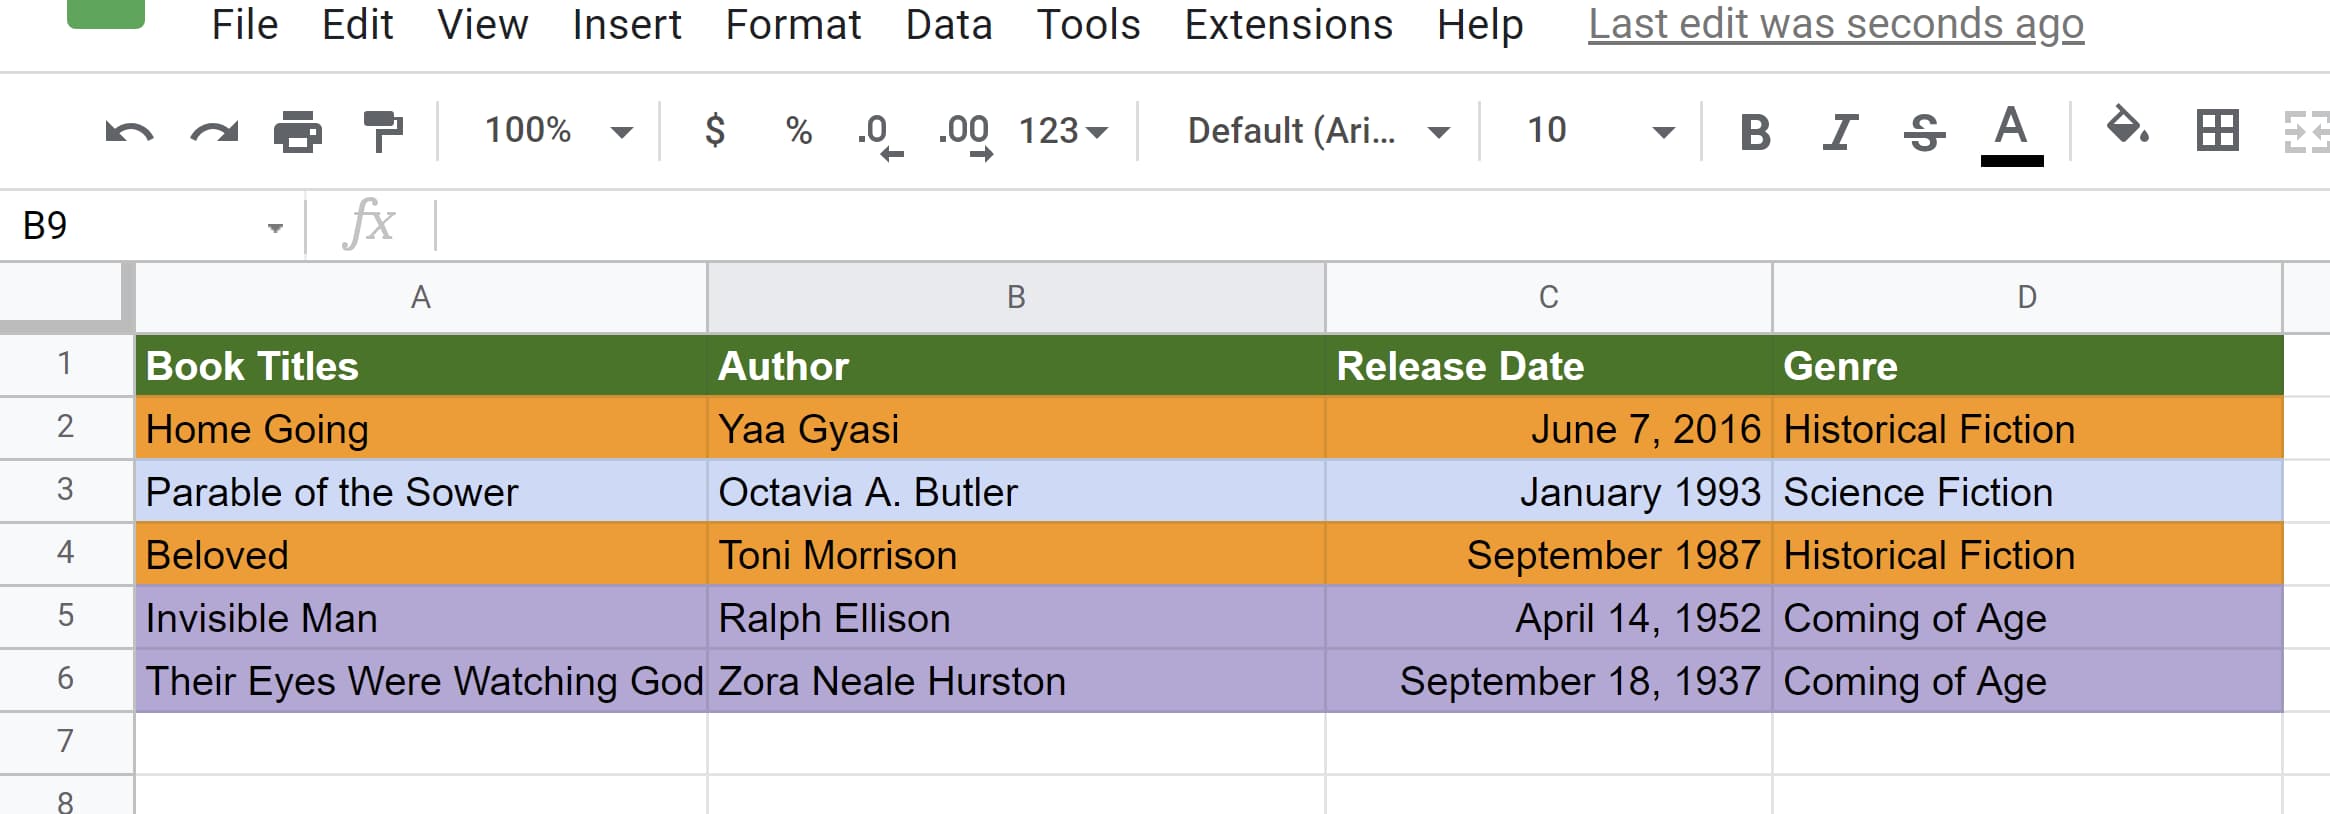Click the Redo arrow icon
2330x814 pixels.
click(x=214, y=131)
